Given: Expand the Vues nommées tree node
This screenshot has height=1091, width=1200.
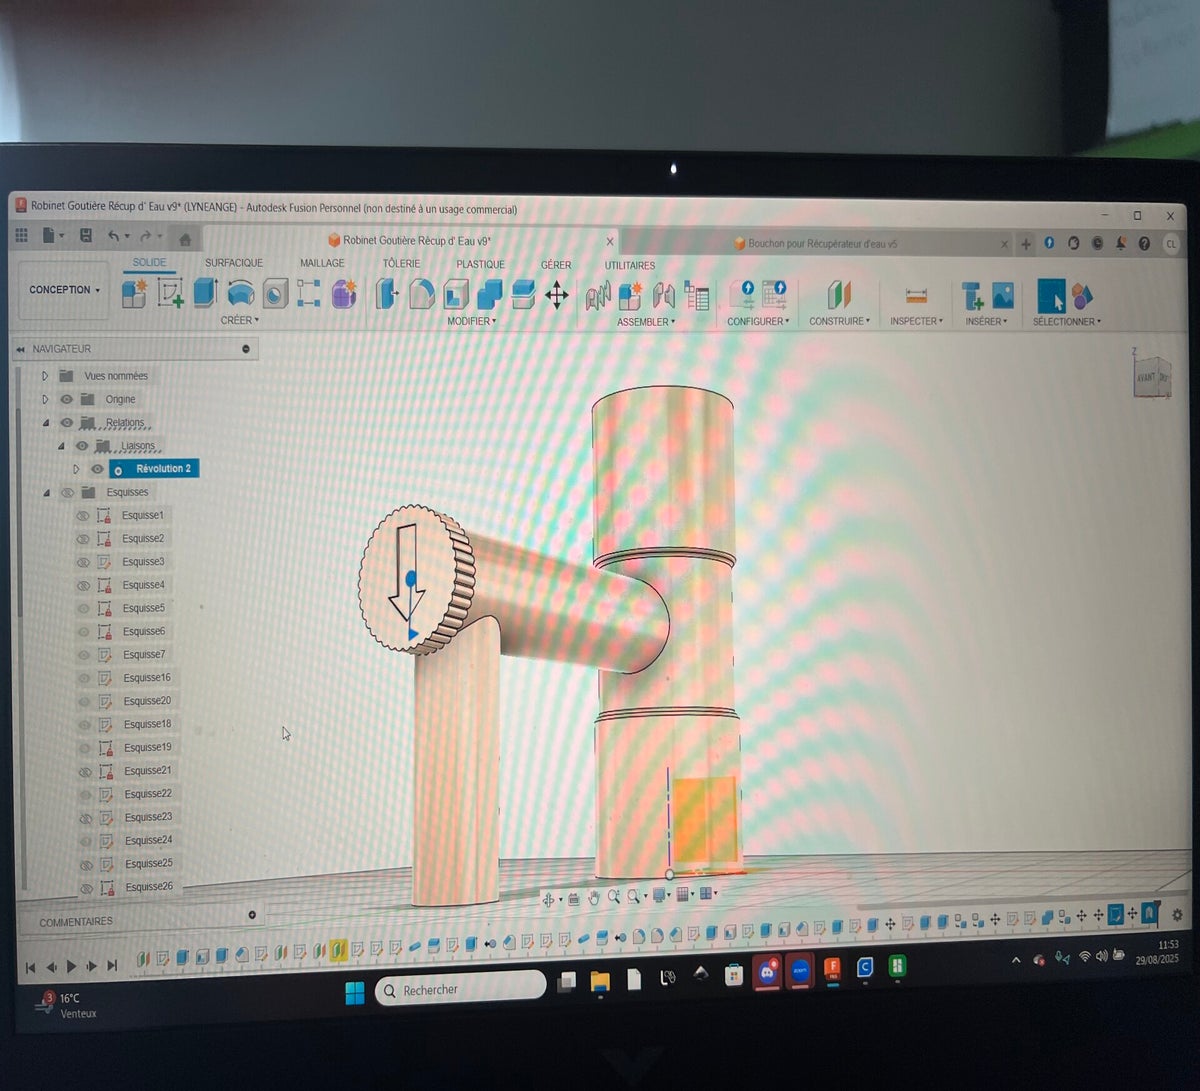Looking at the screenshot, I should coord(45,376).
